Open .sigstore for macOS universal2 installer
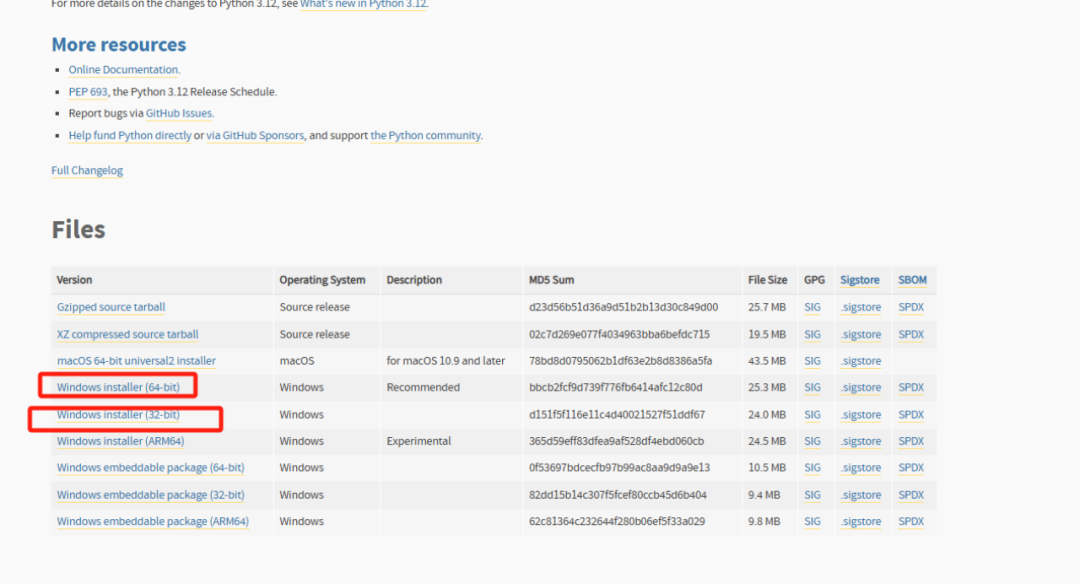Viewport: 1080px width, 584px height. coord(861,361)
